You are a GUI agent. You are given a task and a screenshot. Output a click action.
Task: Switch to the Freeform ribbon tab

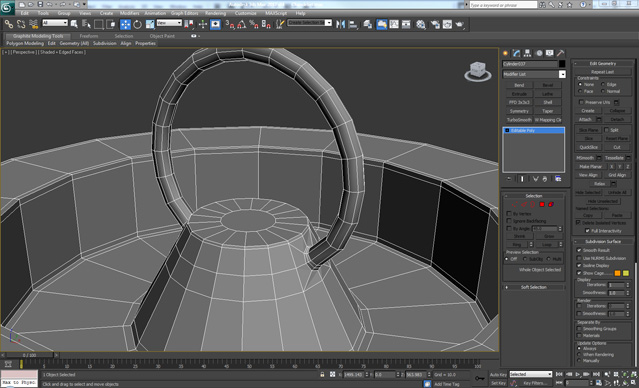89,36
